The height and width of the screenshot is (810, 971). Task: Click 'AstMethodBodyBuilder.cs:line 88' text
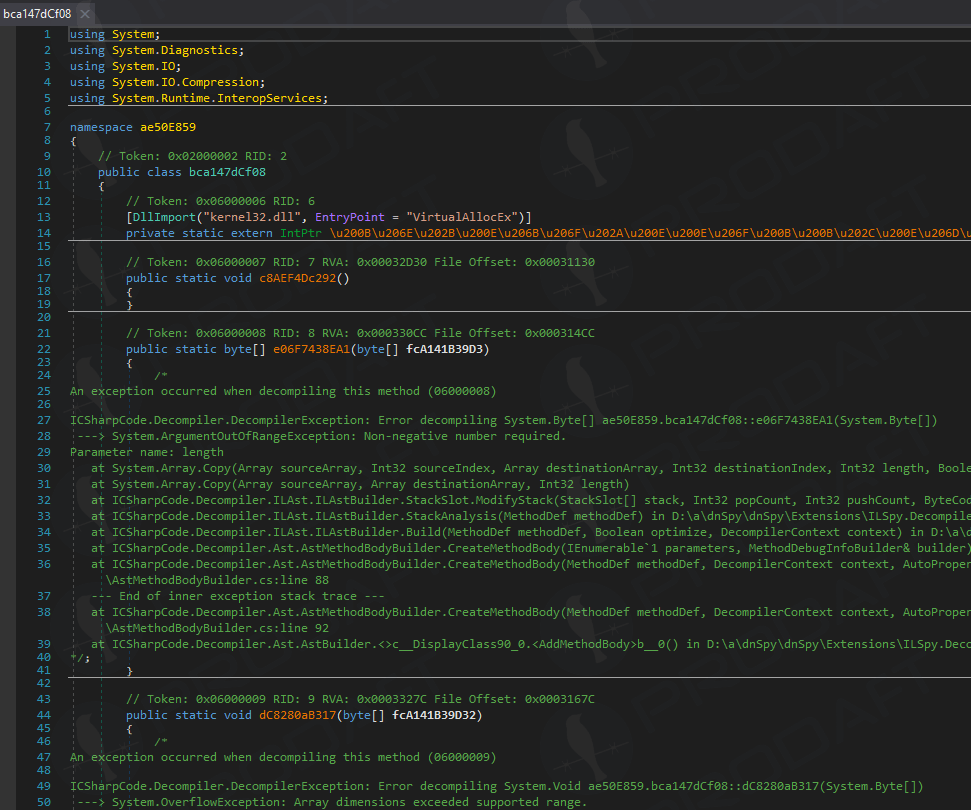[217, 580]
